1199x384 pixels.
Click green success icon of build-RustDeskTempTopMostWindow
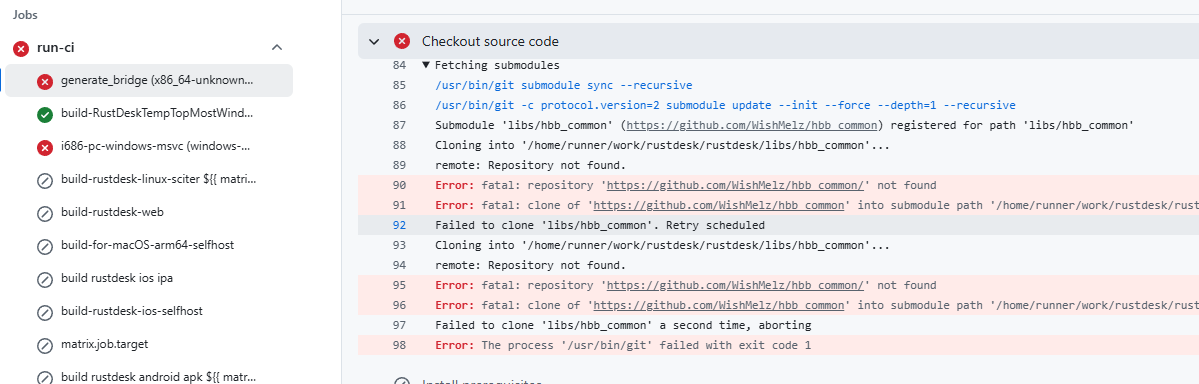point(45,114)
